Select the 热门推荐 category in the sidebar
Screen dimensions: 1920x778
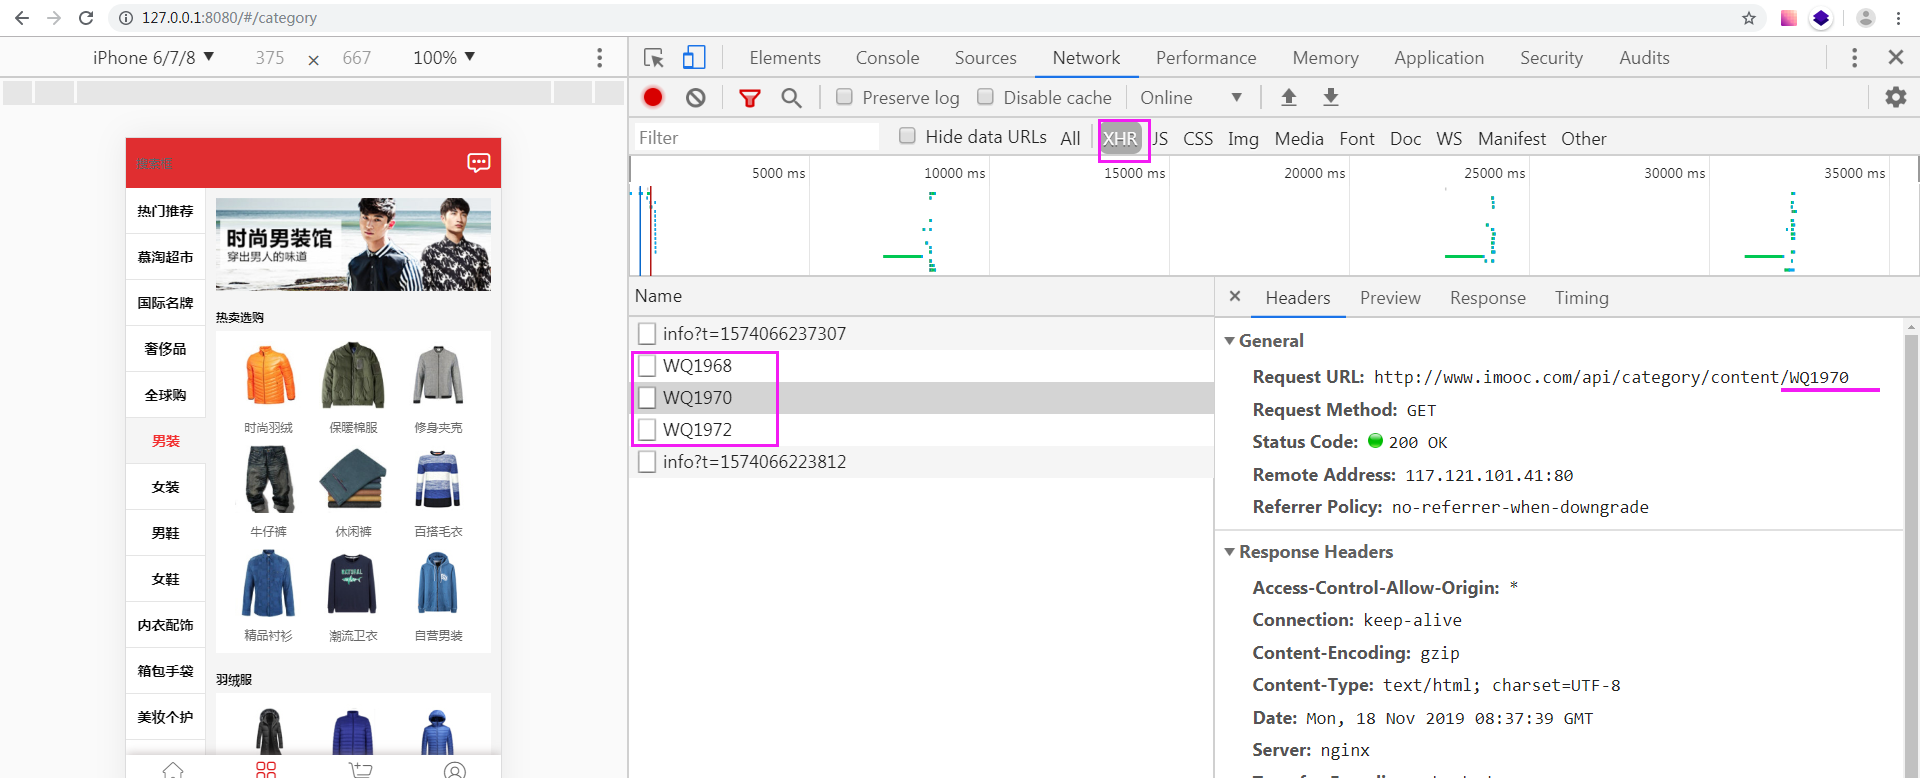(x=165, y=211)
